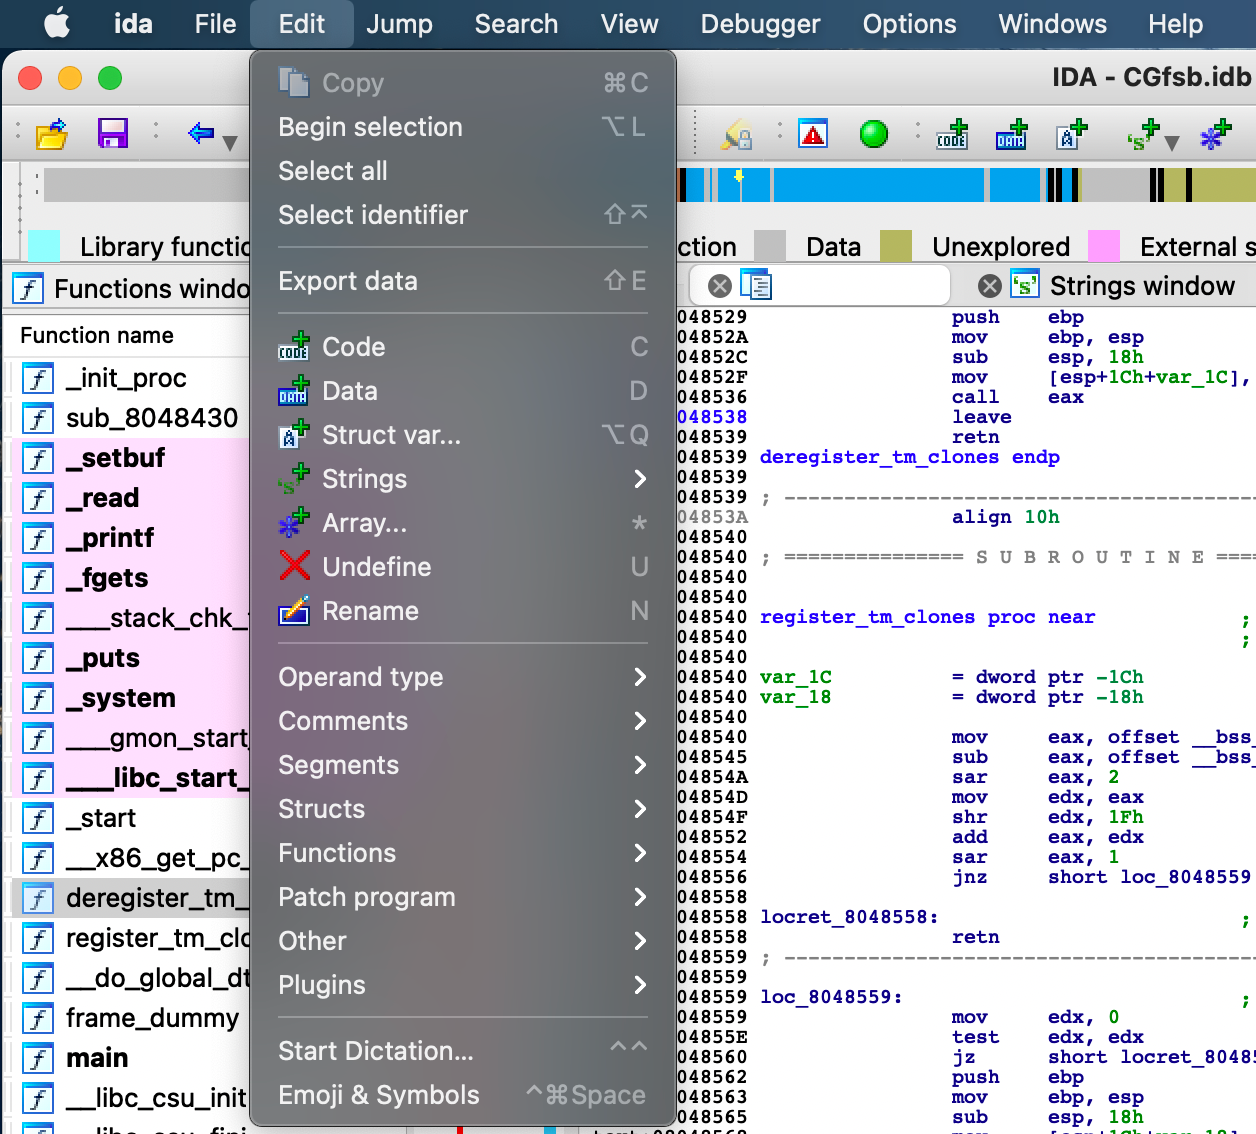The width and height of the screenshot is (1256, 1134).
Task: Open the Help menu
Action: pos(1175,24)
